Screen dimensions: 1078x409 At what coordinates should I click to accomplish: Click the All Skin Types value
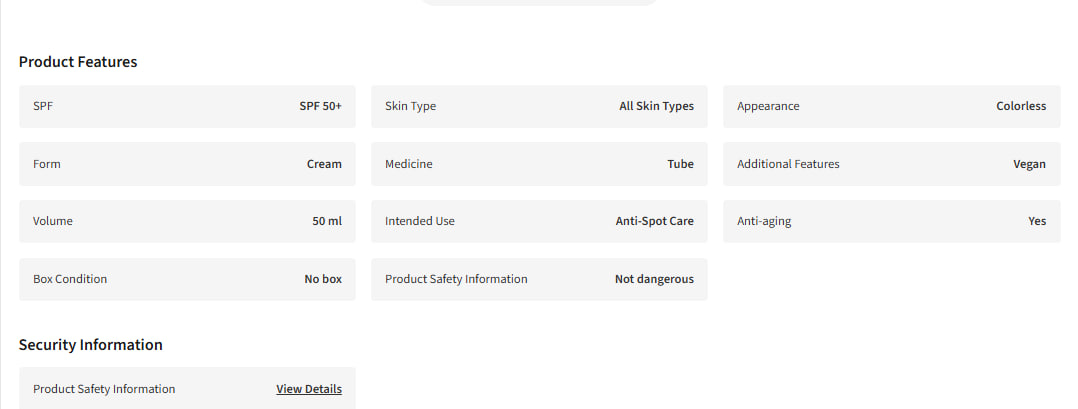point(657,107)
